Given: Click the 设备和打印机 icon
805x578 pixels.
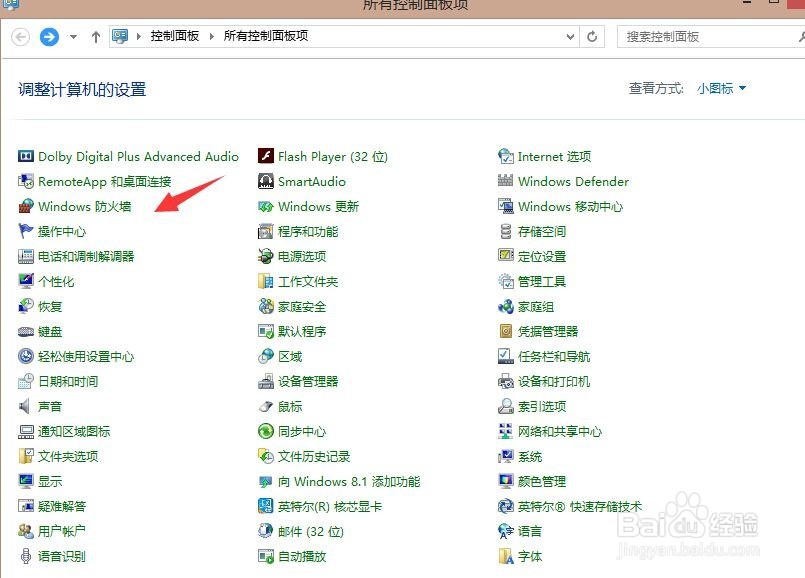Looking at the screenshot, I should (506, 381).
